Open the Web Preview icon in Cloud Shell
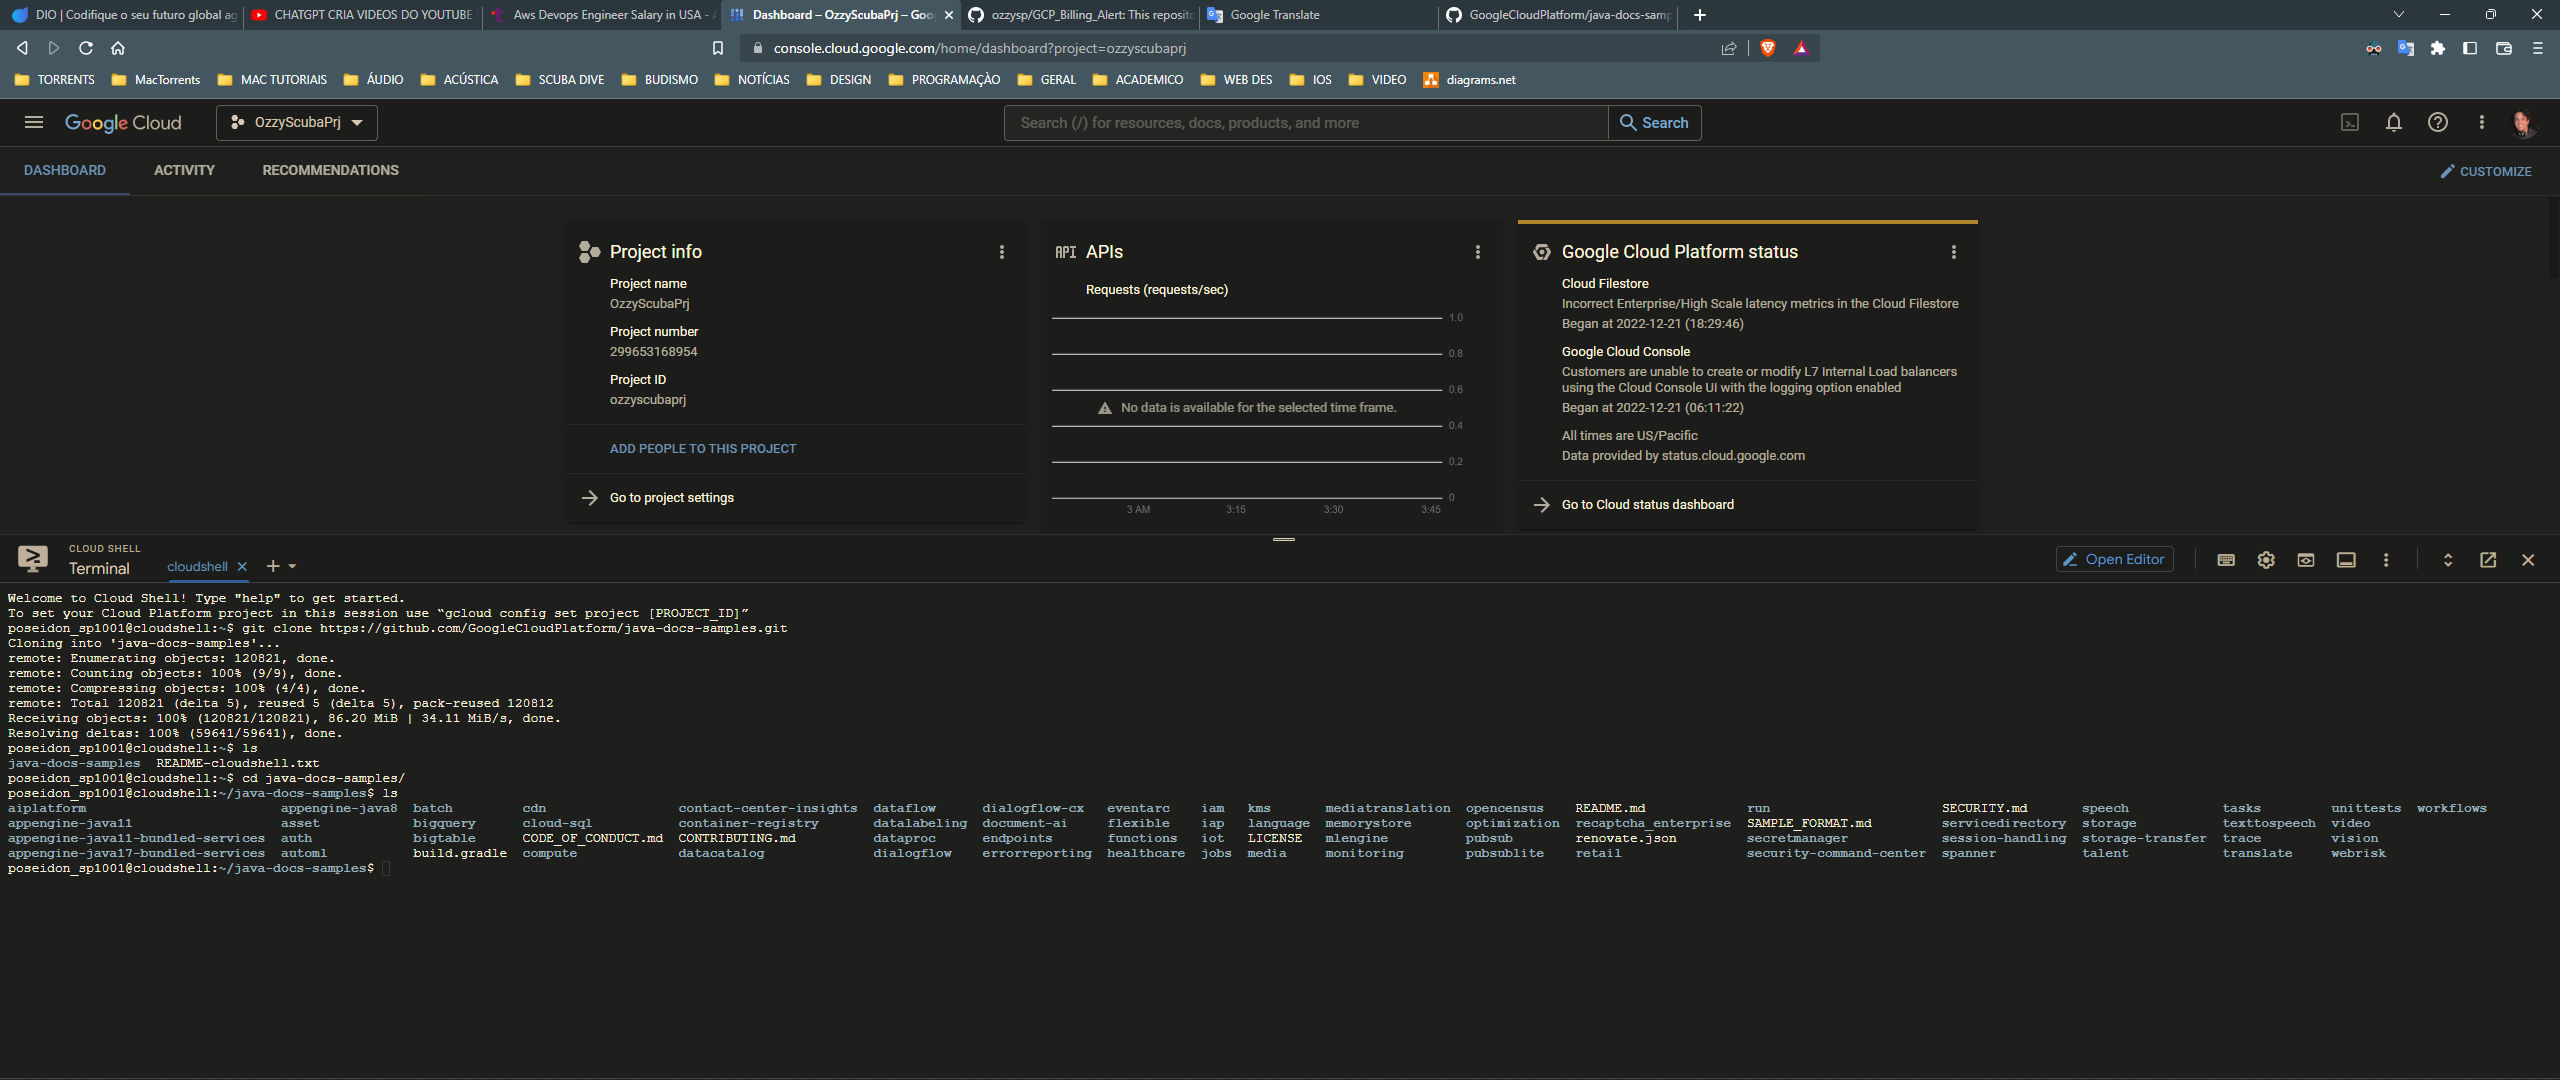Viewport: 2560px width, 1080px height. [x=2306, y=560]
